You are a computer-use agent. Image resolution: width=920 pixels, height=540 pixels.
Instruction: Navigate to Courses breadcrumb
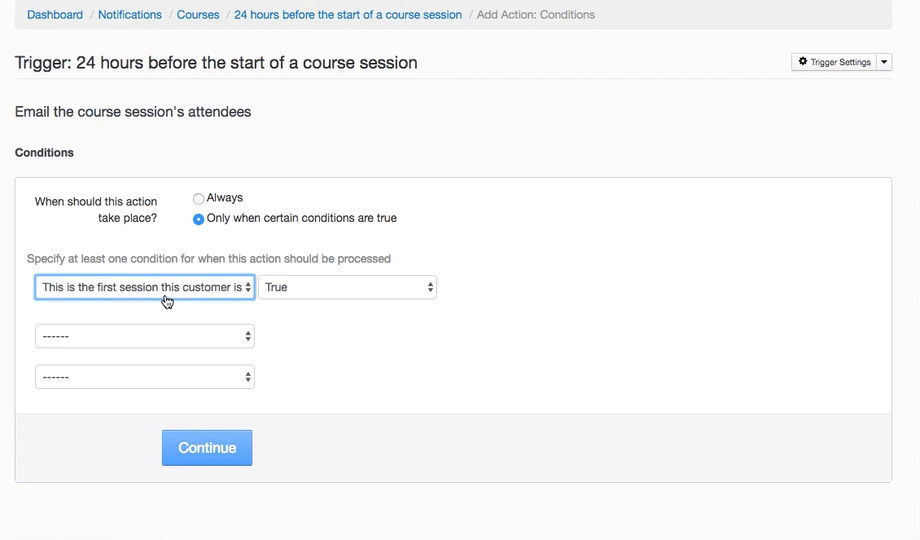click(198, 15)
